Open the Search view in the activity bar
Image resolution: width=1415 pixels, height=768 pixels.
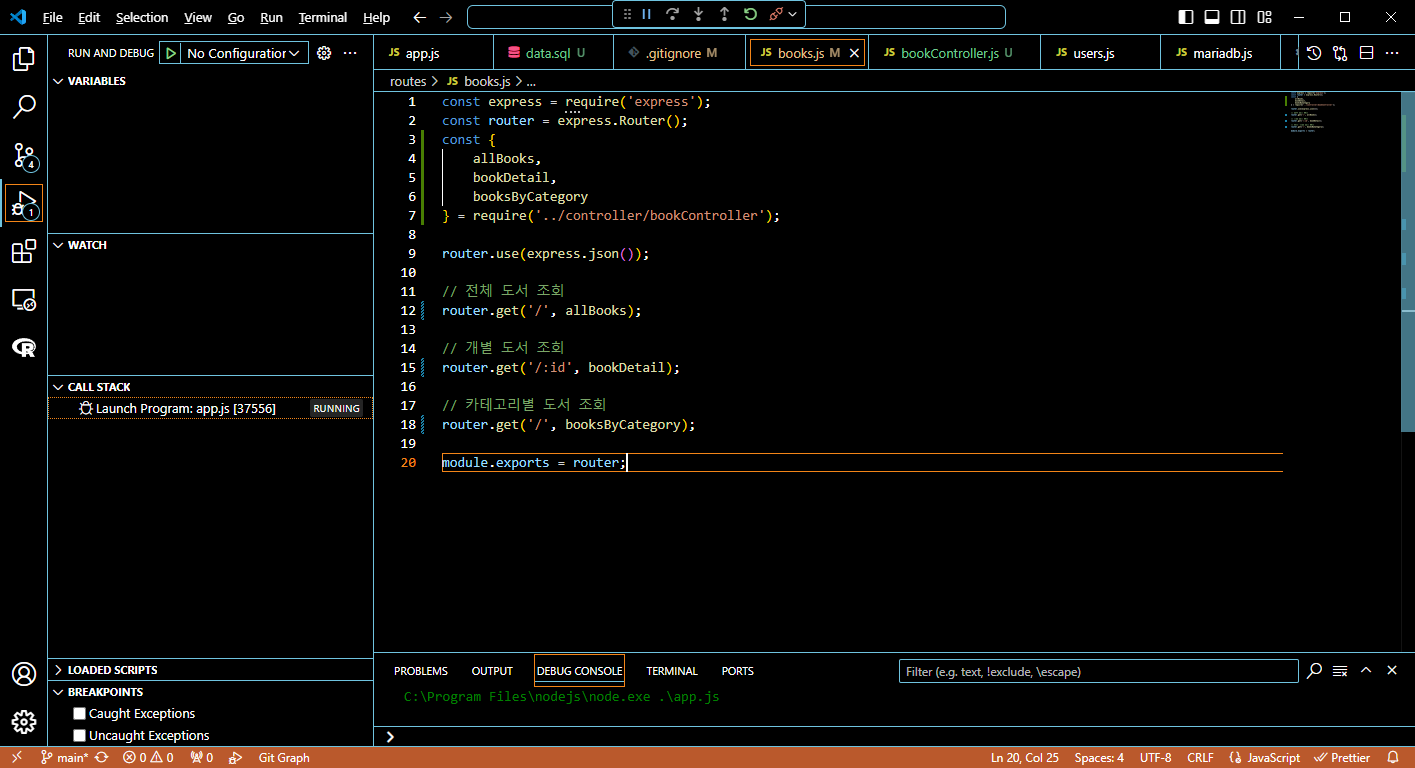tap(24, 107)
